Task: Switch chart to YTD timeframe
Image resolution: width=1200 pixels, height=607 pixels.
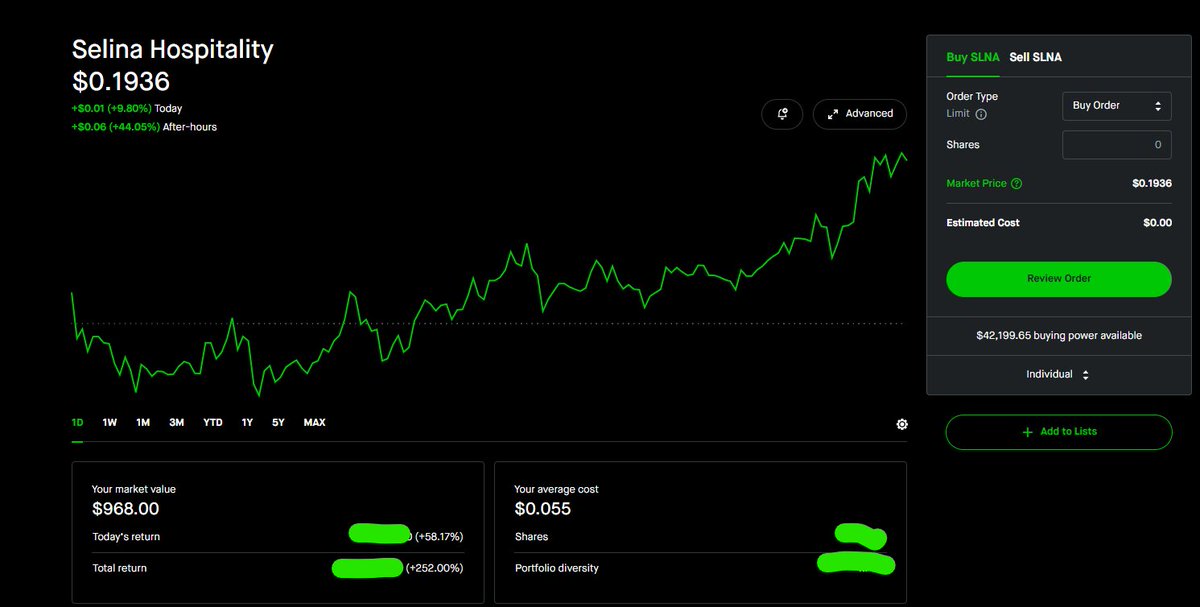Action: tap(212, 422)
